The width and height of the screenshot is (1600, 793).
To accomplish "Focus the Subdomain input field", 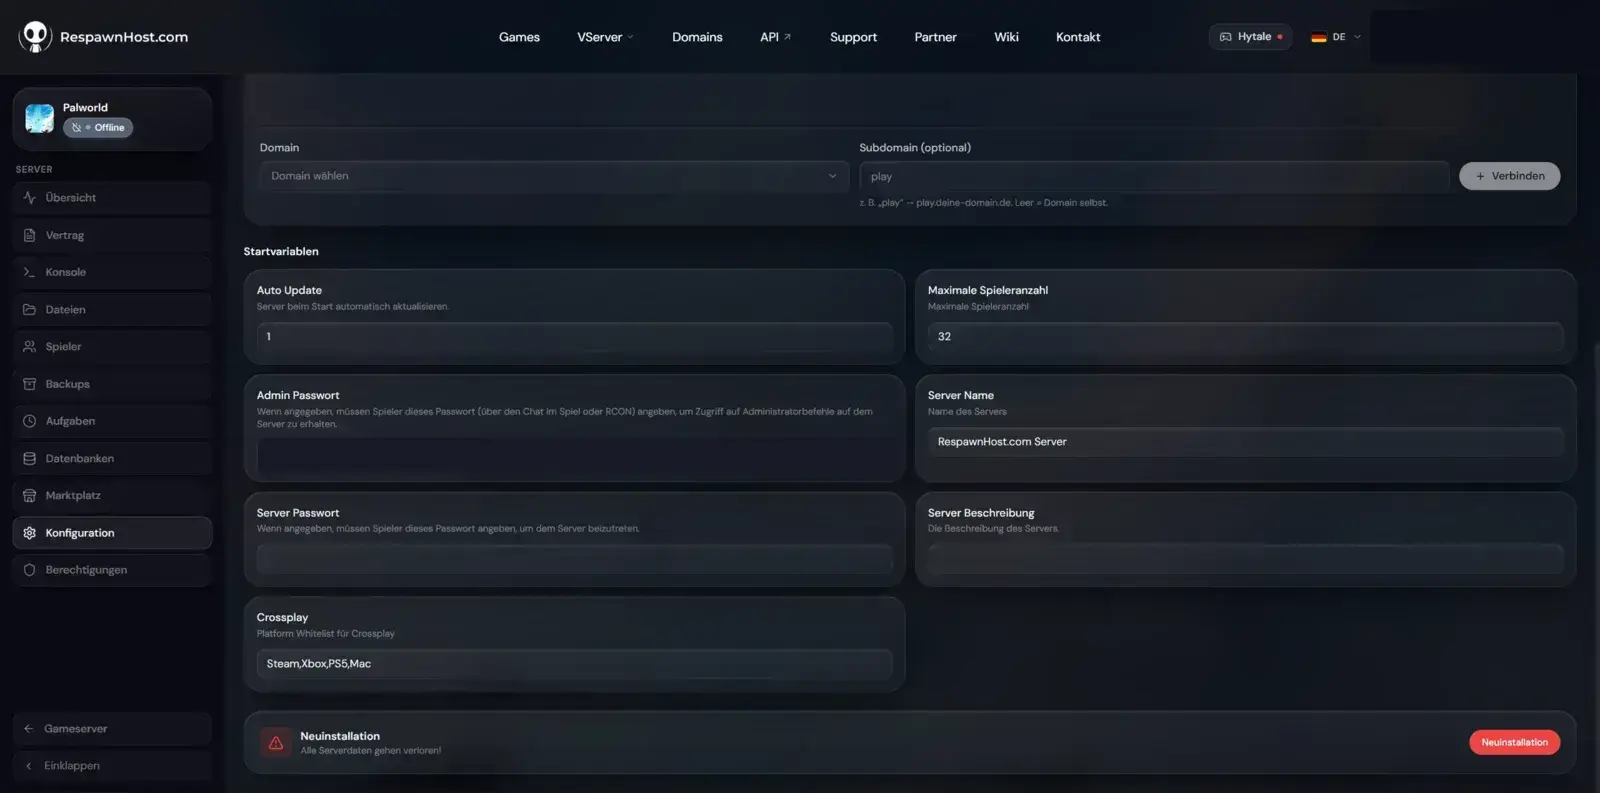I will coord(1154,176).
